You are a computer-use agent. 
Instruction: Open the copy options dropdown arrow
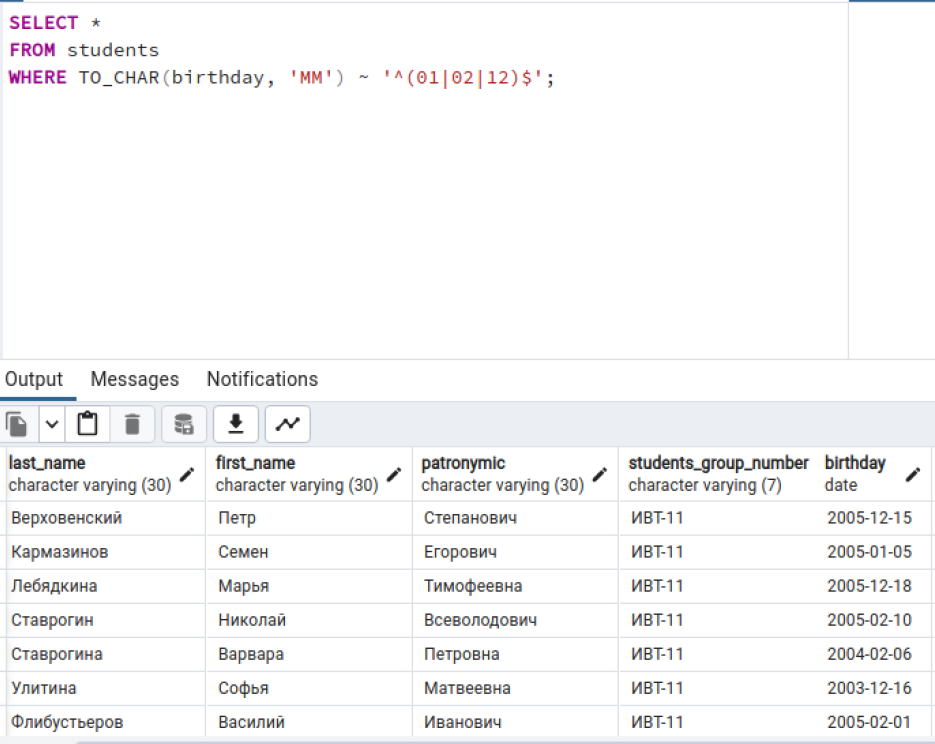(52, 424)
